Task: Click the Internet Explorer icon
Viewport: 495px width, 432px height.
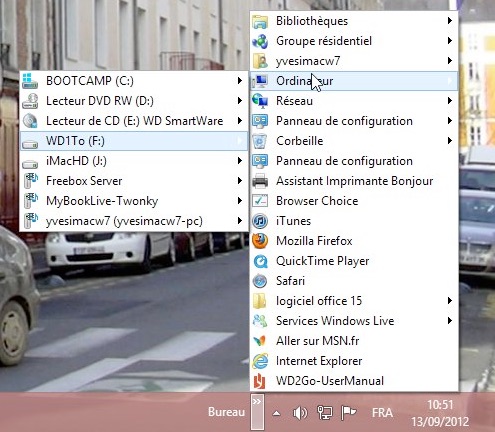Action: click(x=260, y=361)
